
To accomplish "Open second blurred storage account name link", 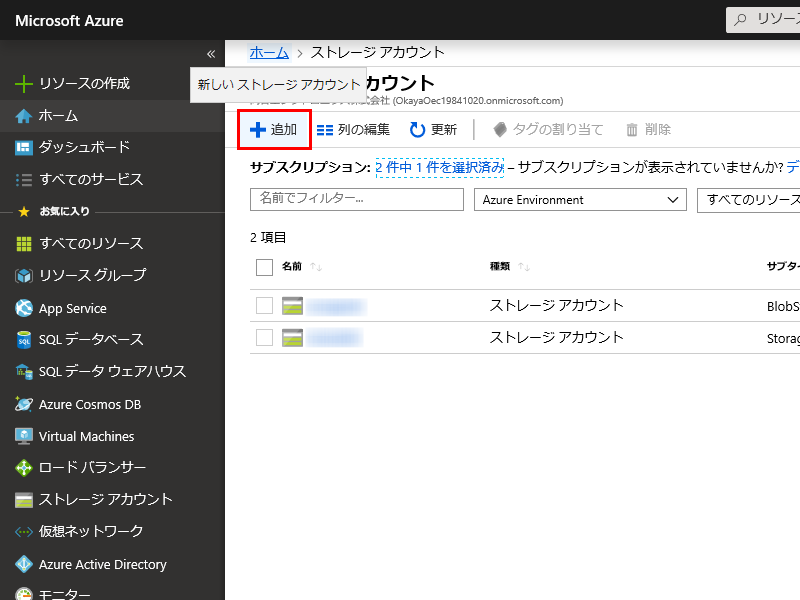I will point(335,338).
